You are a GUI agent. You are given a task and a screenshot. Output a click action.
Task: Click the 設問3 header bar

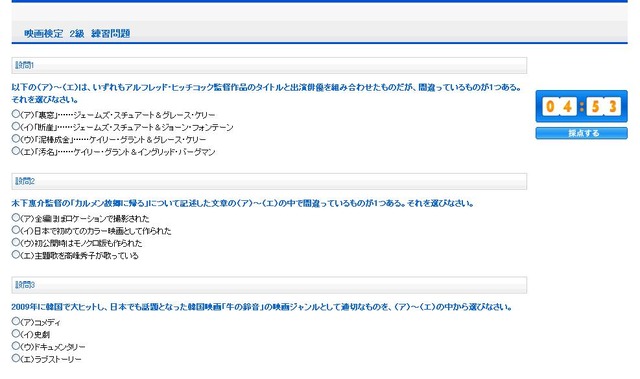click(269, 285)
